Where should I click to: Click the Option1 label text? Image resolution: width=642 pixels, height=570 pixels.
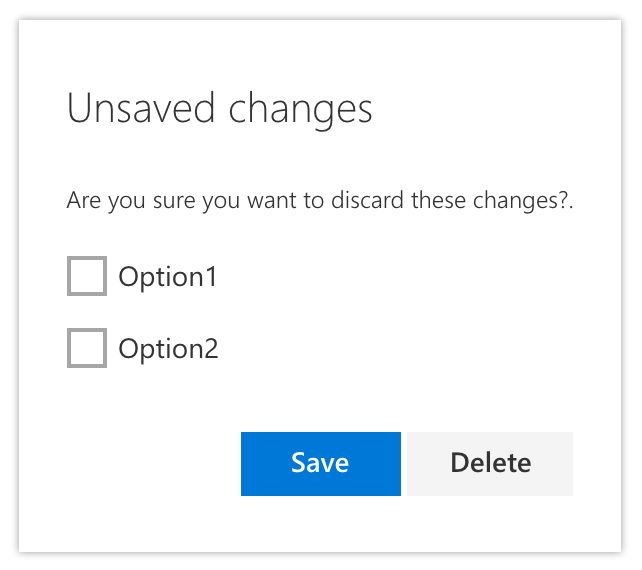168,277
